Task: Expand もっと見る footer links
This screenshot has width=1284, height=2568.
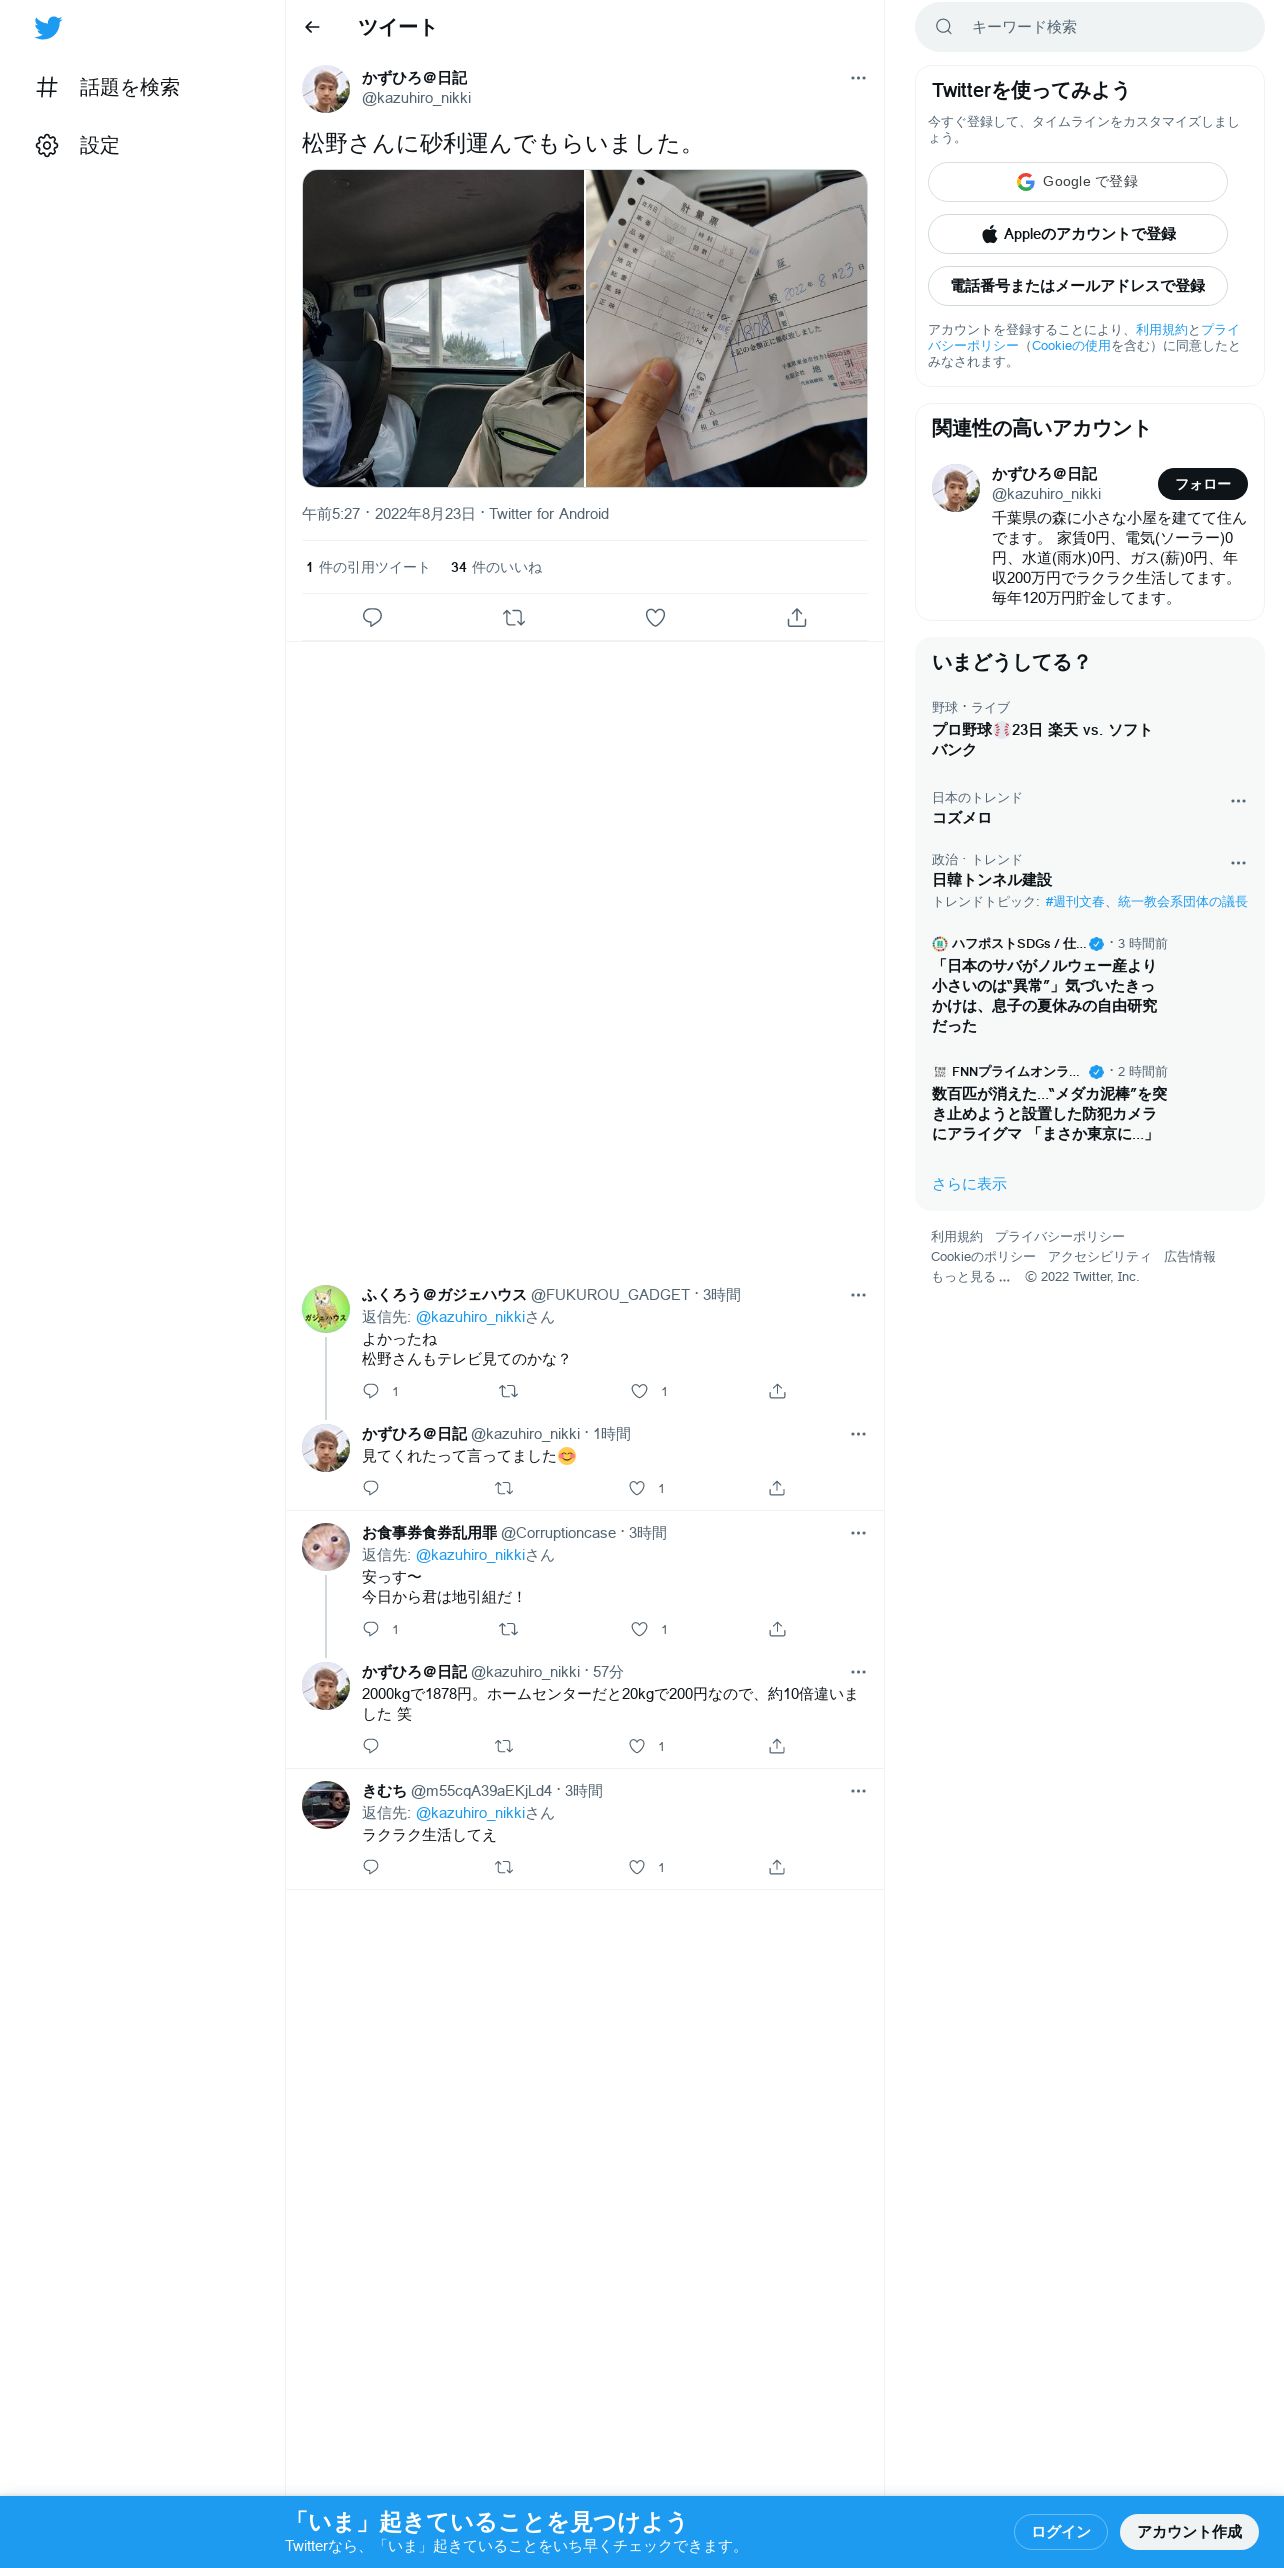Action: [971, 1277]
